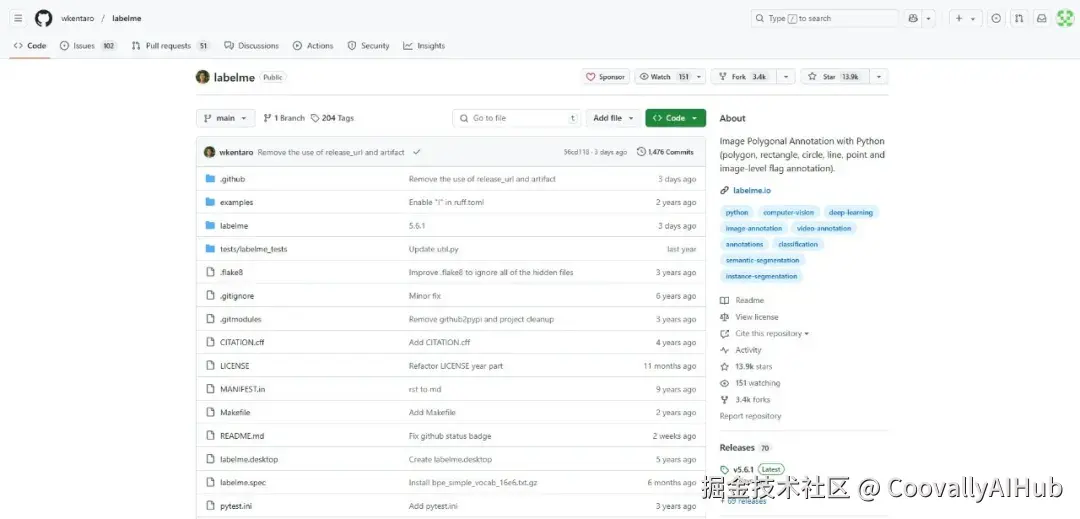
Task: View the 204 Tags link
Action: [332, 118]
